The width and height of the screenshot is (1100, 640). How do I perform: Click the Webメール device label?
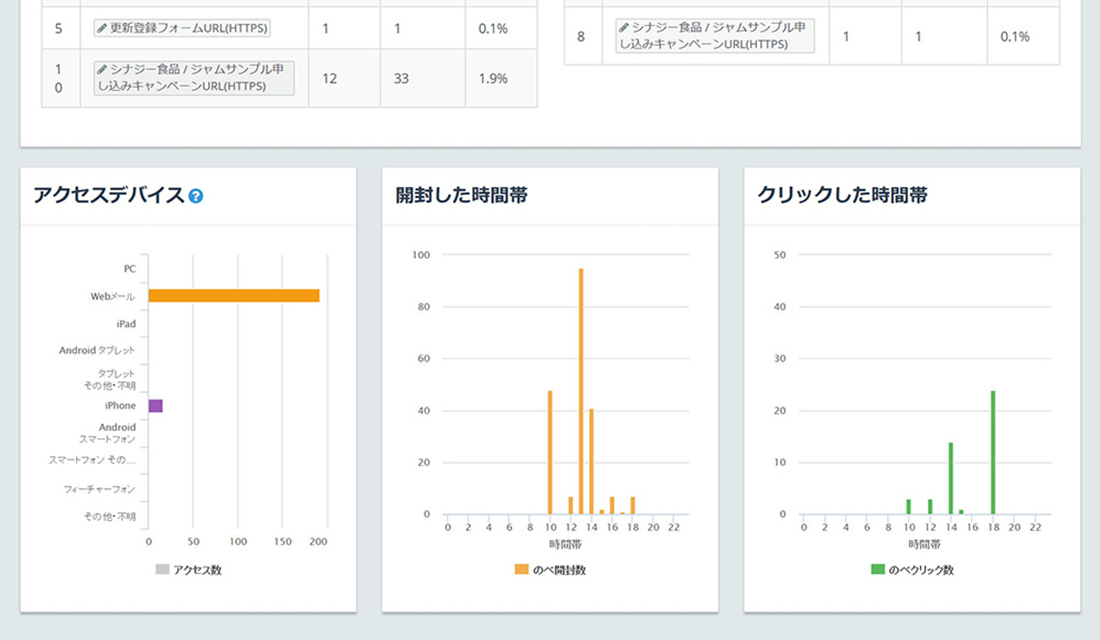pyautogui.click(x=112, y=296)
